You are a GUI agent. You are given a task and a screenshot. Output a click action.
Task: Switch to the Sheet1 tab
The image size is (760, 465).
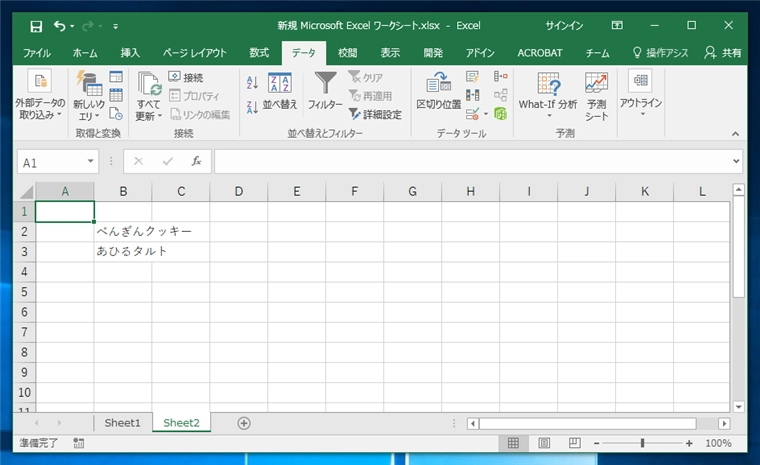[x=123, y=423]
